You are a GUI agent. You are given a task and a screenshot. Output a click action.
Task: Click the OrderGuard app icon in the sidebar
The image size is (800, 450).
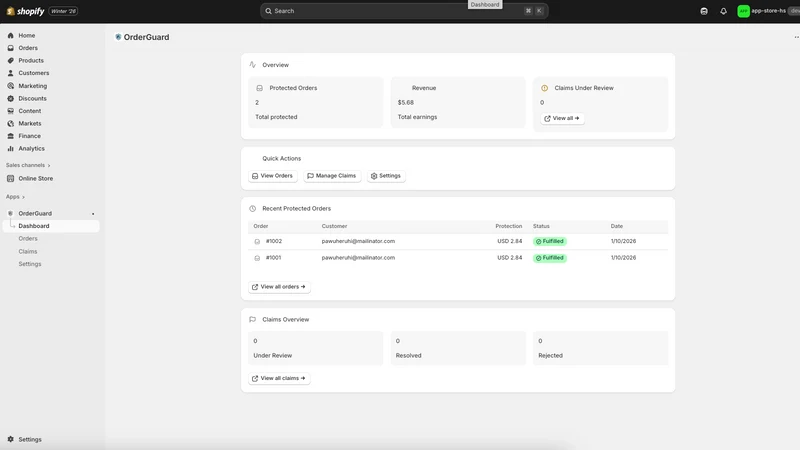click(x=10, y=213)
